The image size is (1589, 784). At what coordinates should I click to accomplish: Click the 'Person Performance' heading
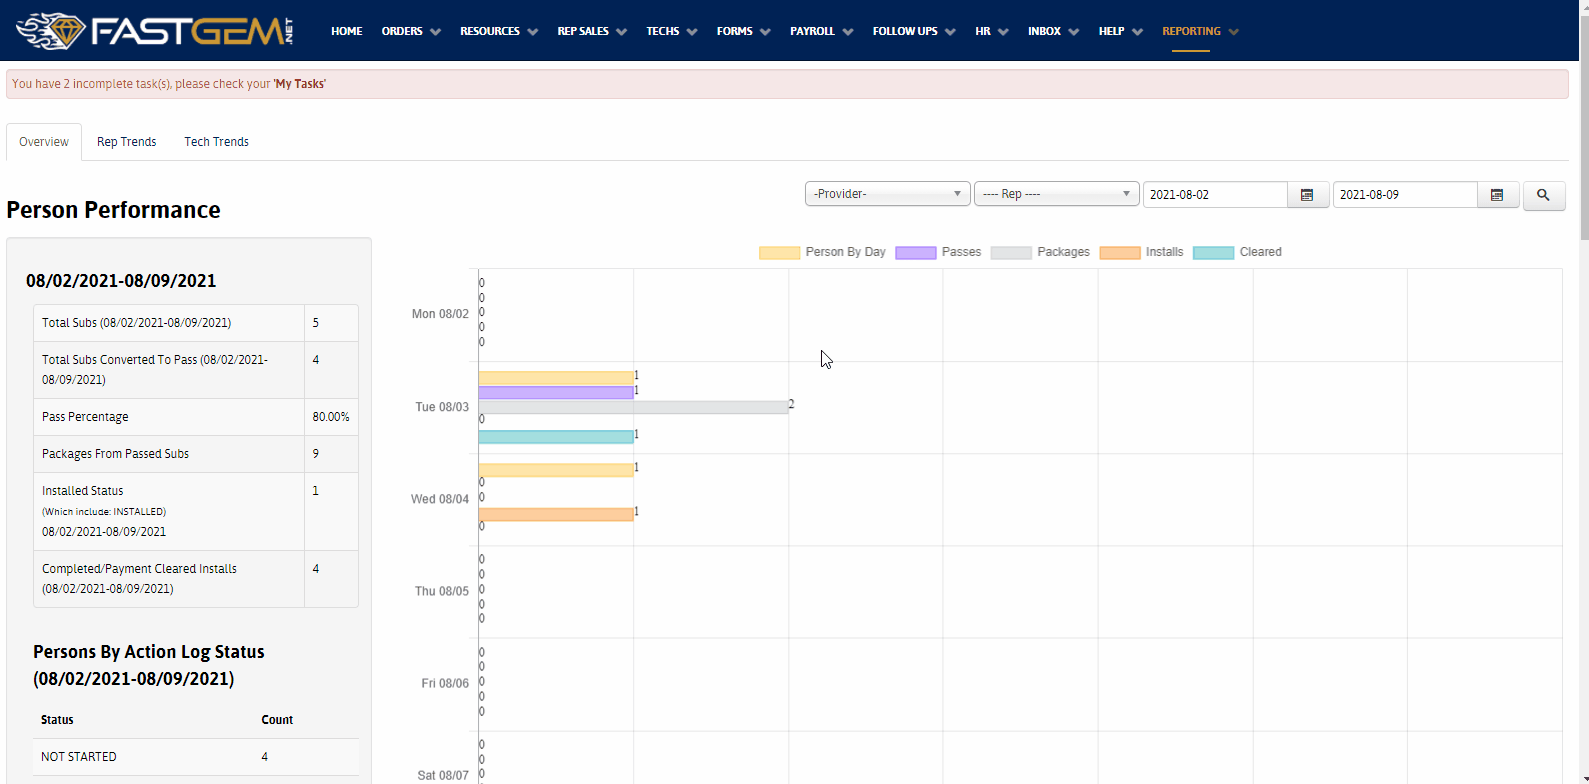coord(113,210)
